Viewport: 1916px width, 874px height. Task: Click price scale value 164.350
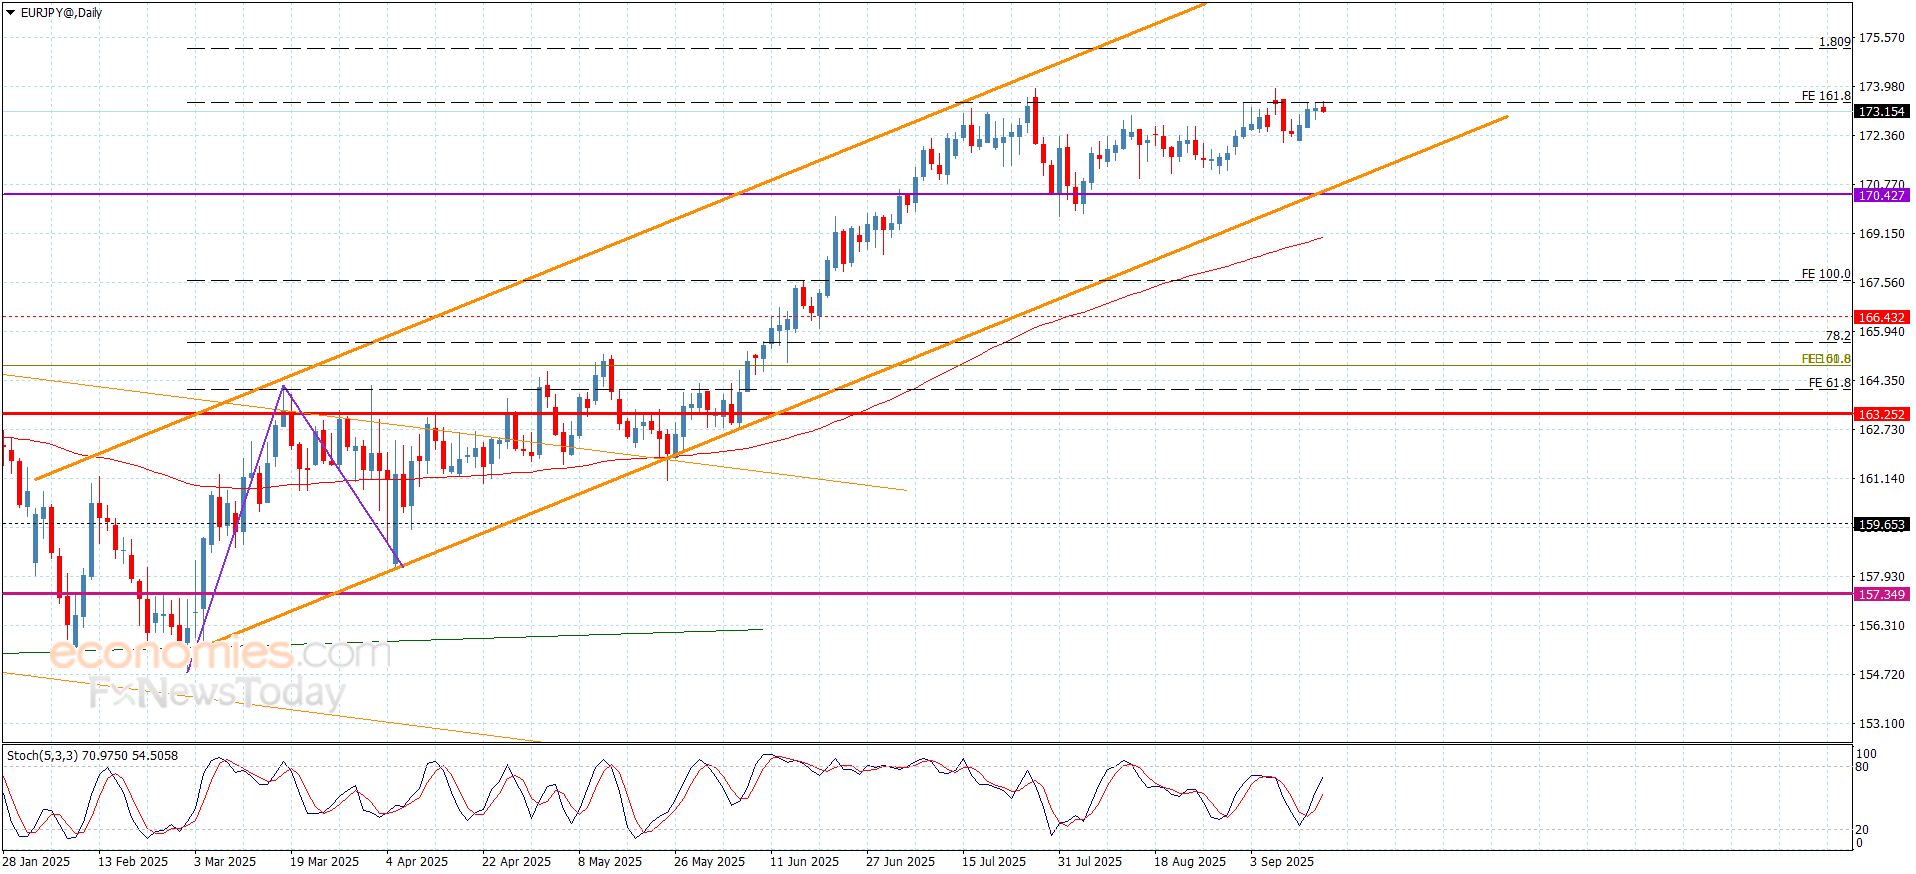(1881, 381)
